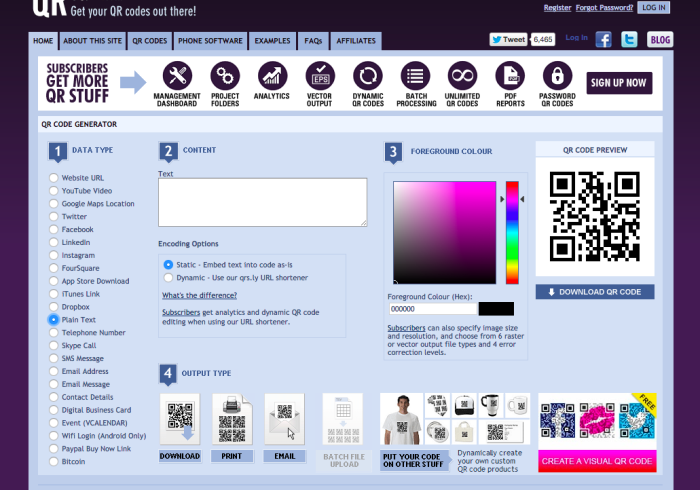Open the Register link
This screenshot has width=700, height=490.
click(557, 8)
